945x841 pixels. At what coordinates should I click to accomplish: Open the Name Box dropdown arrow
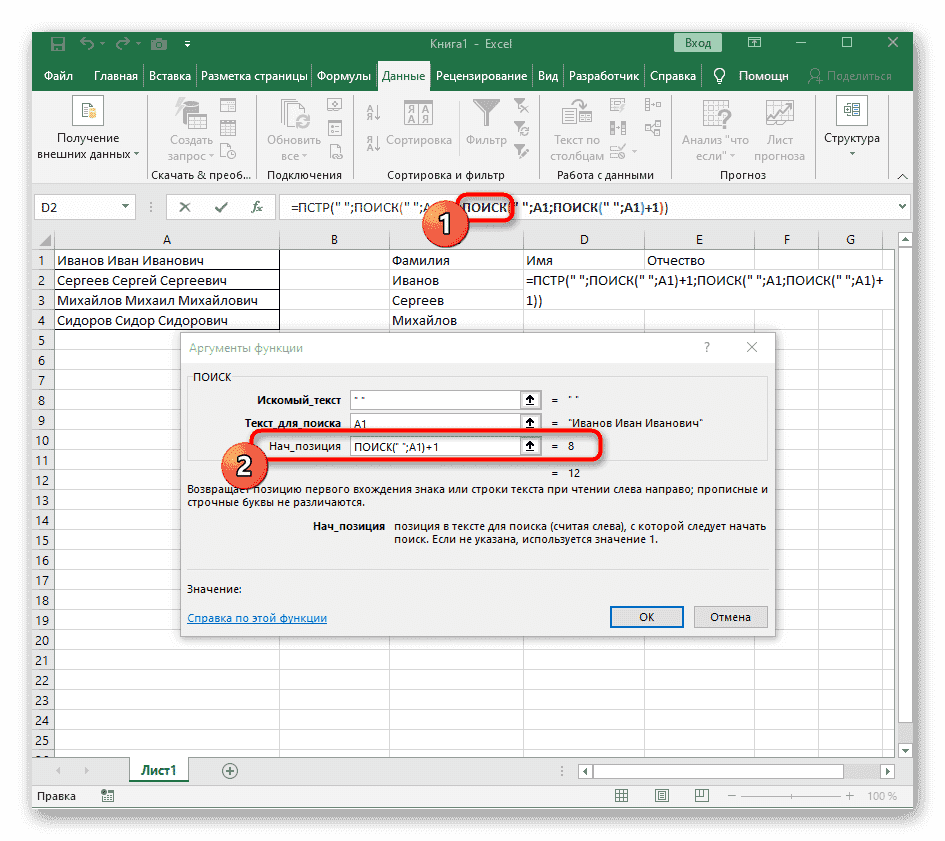point(125,208)
